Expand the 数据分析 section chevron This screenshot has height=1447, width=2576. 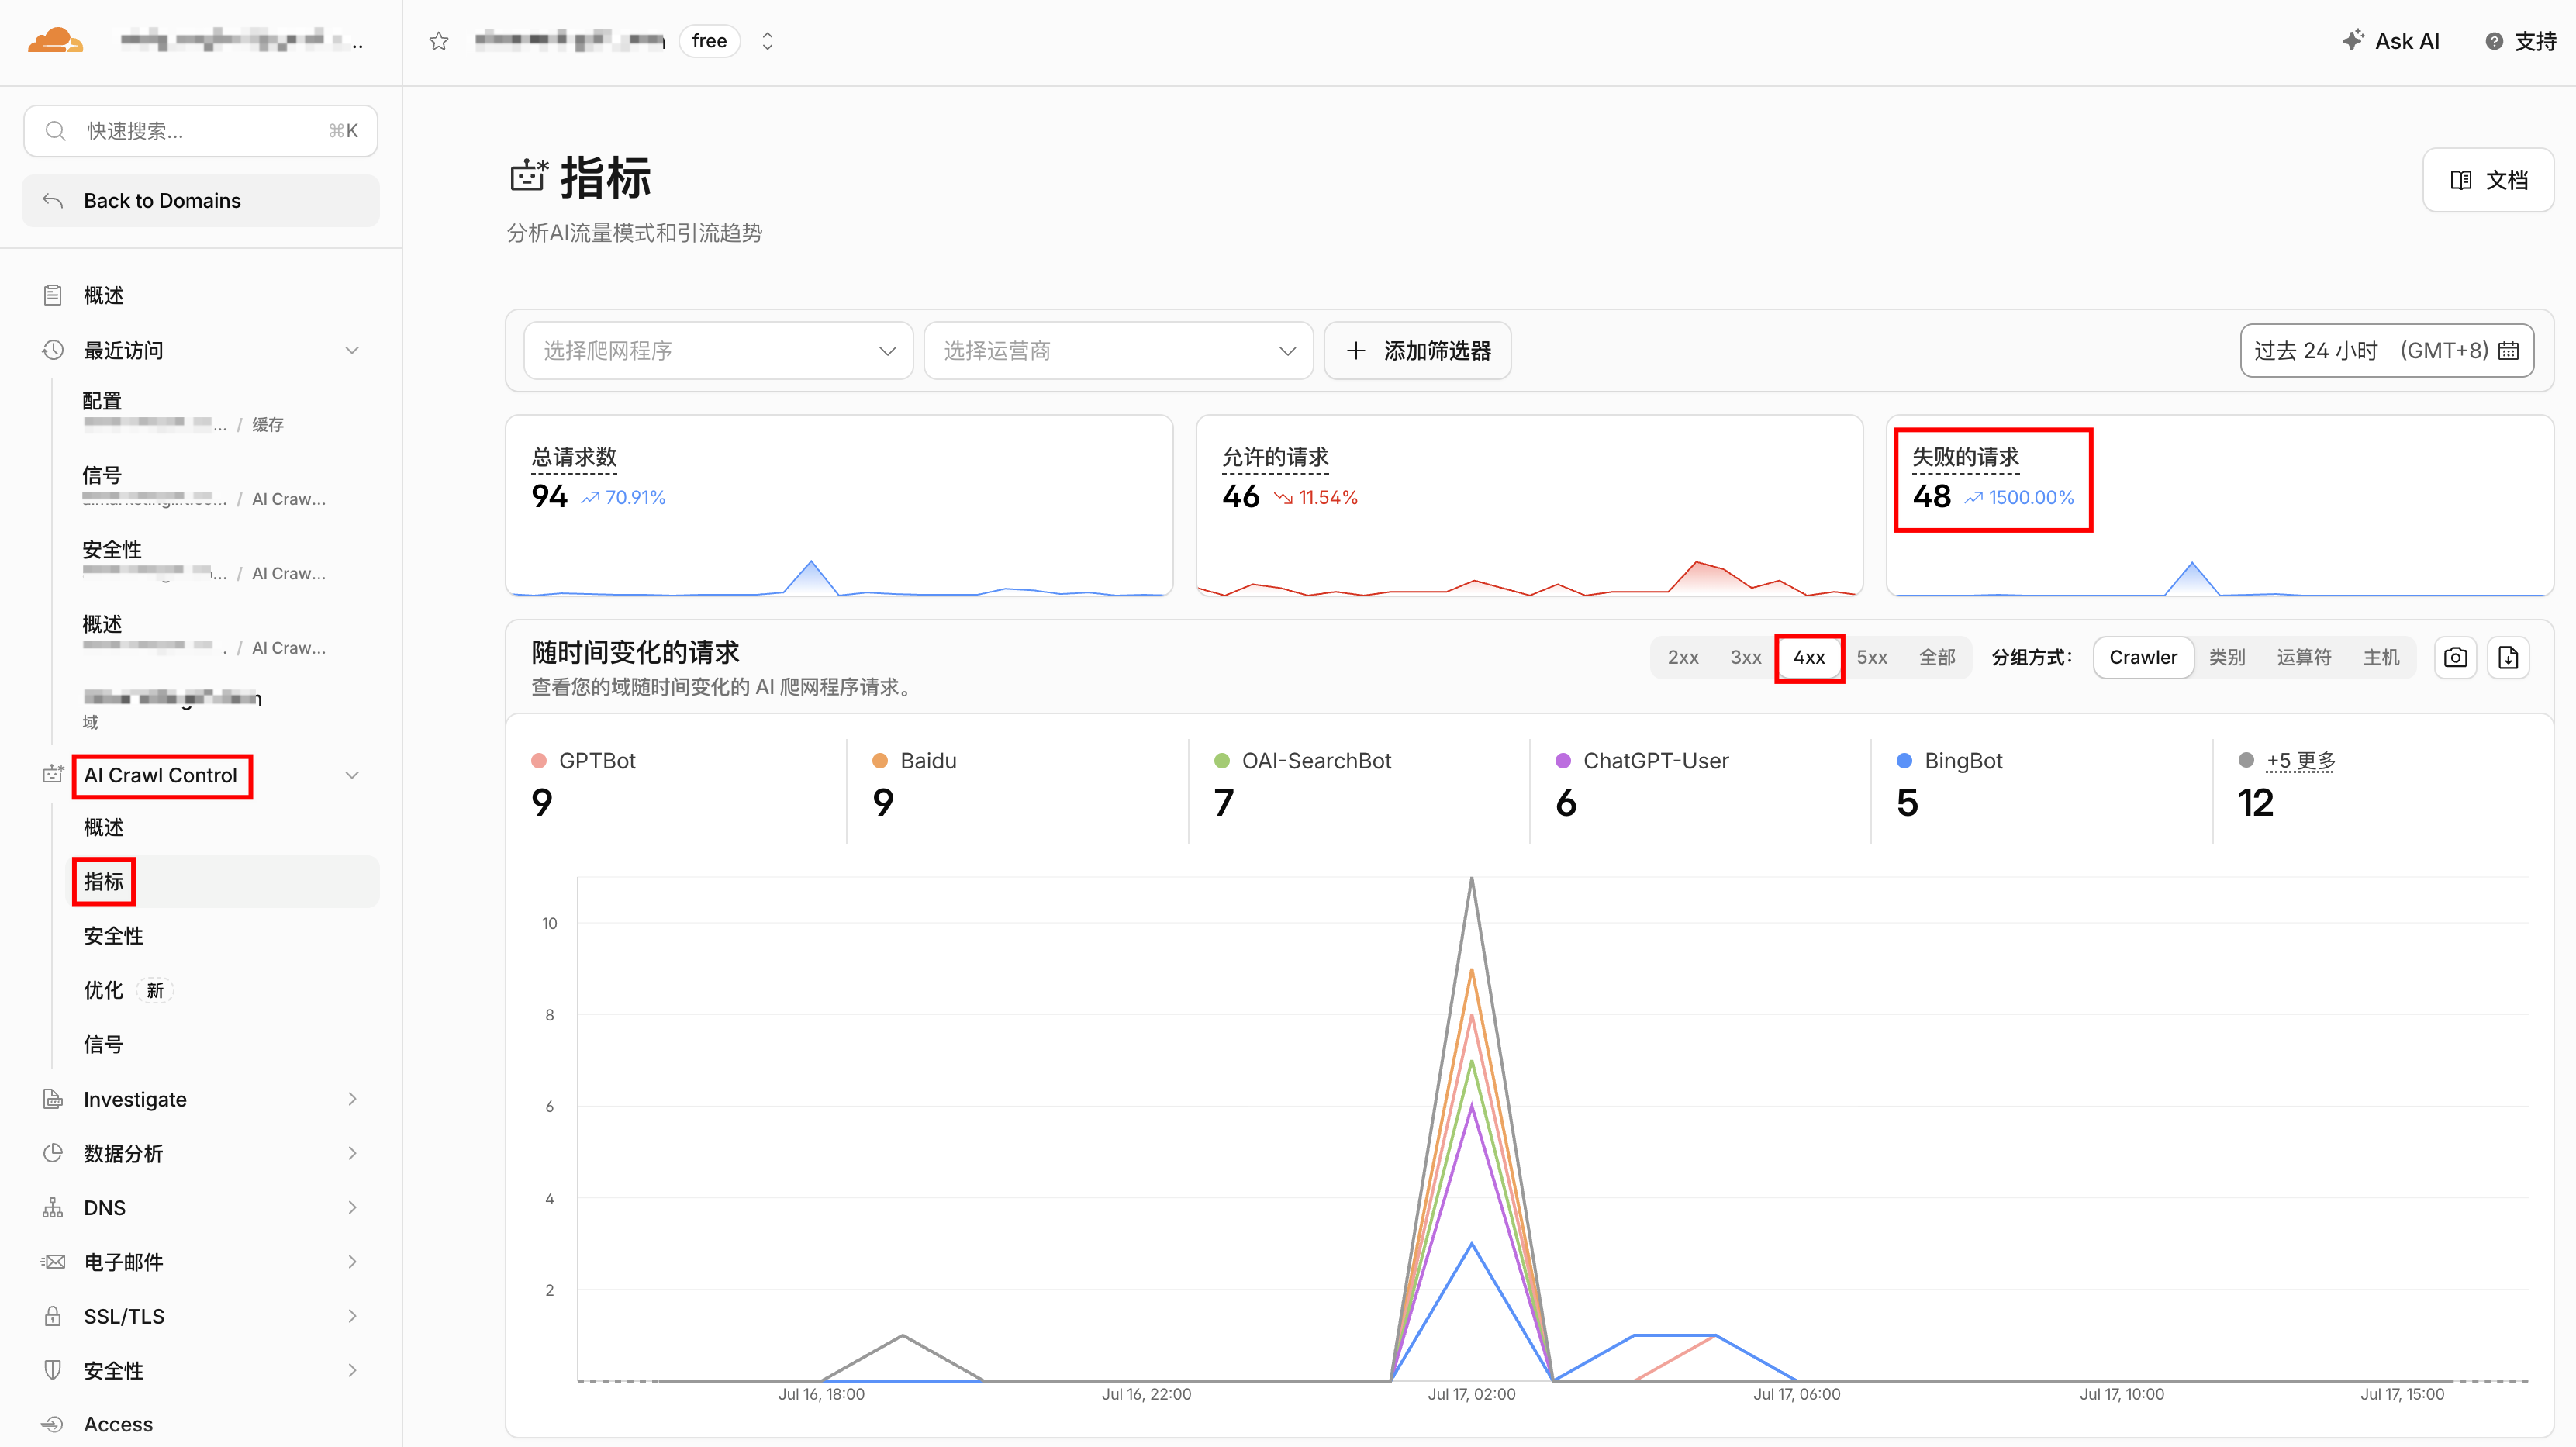[352, 1153]
